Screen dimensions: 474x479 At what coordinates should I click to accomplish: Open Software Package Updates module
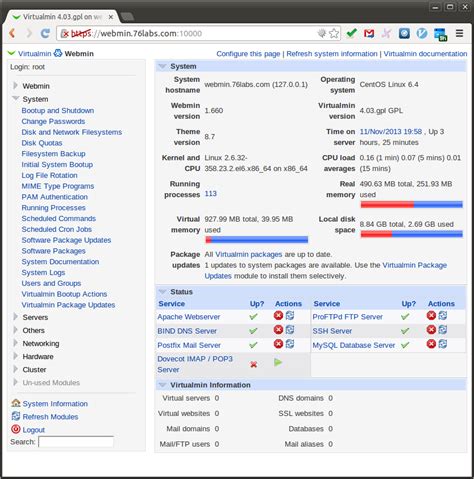pyautogui.click(x=66, y=240)
